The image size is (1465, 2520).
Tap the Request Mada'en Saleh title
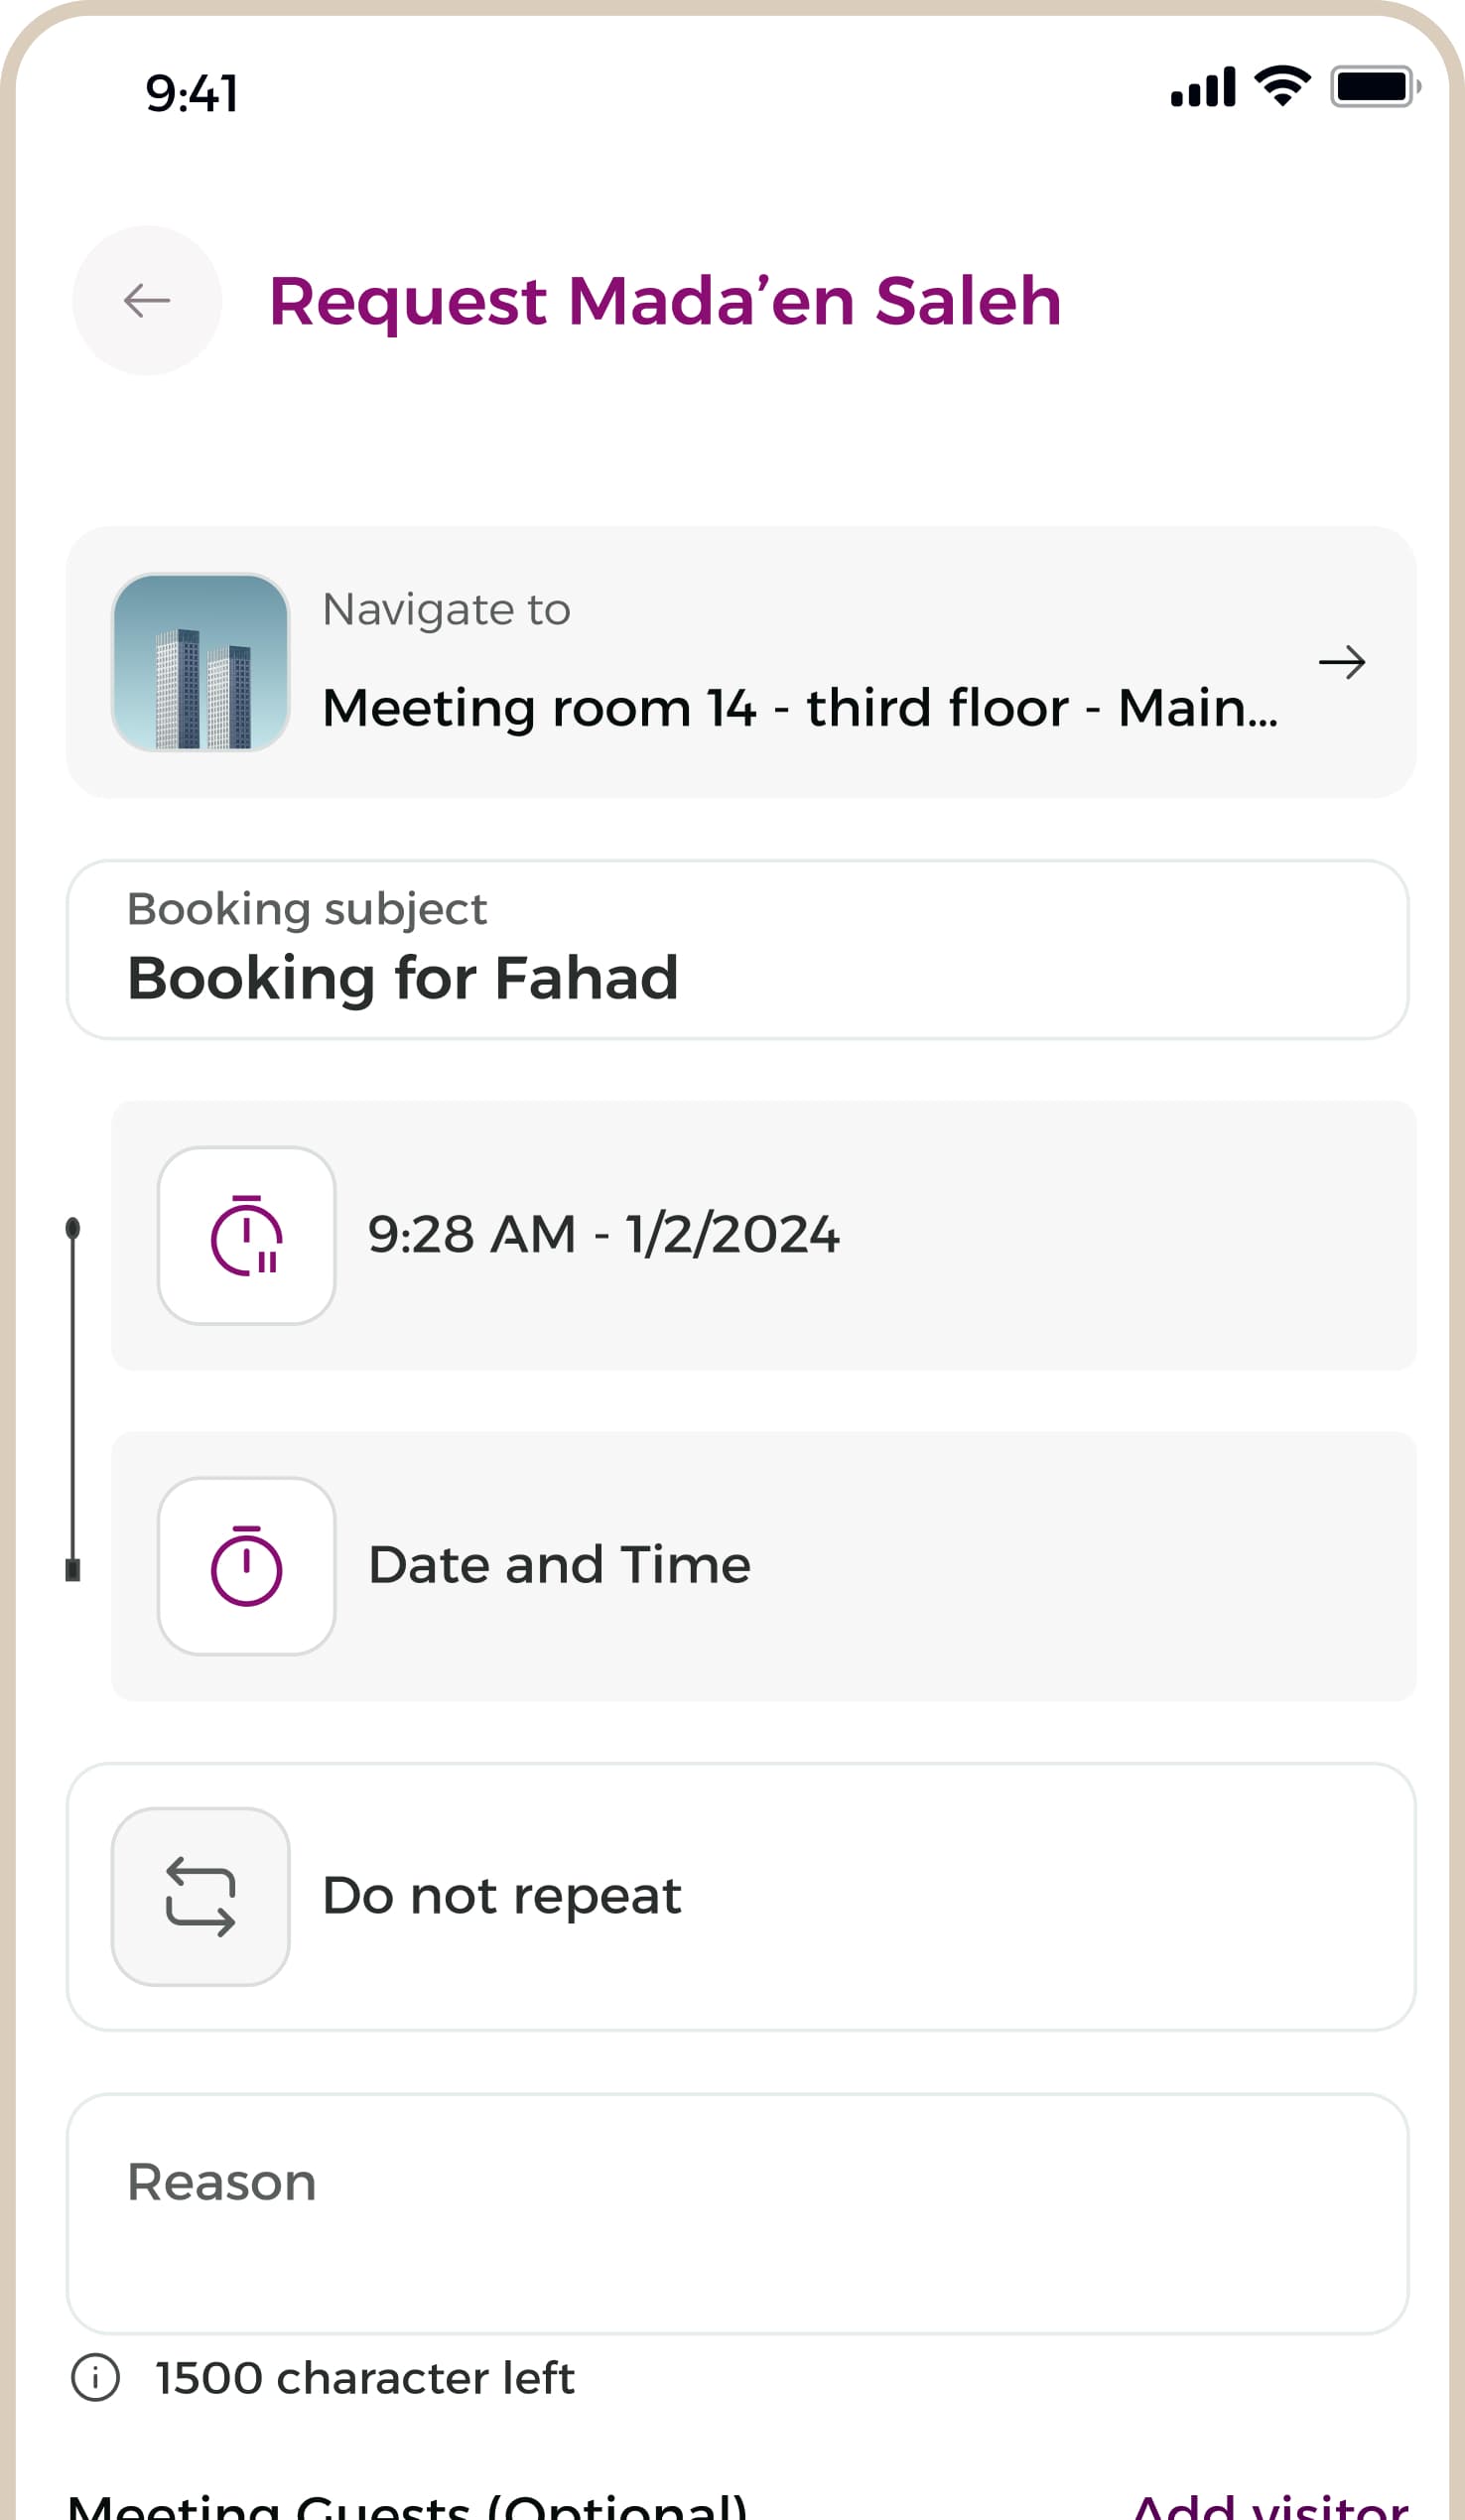tap(665, 302)
